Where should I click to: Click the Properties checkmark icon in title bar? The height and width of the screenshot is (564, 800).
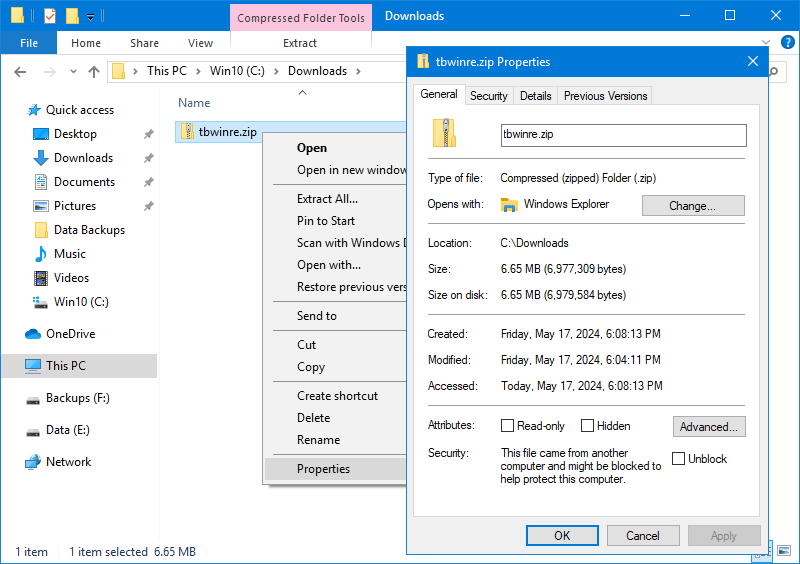pyautogui.click(x=50, y=16)
